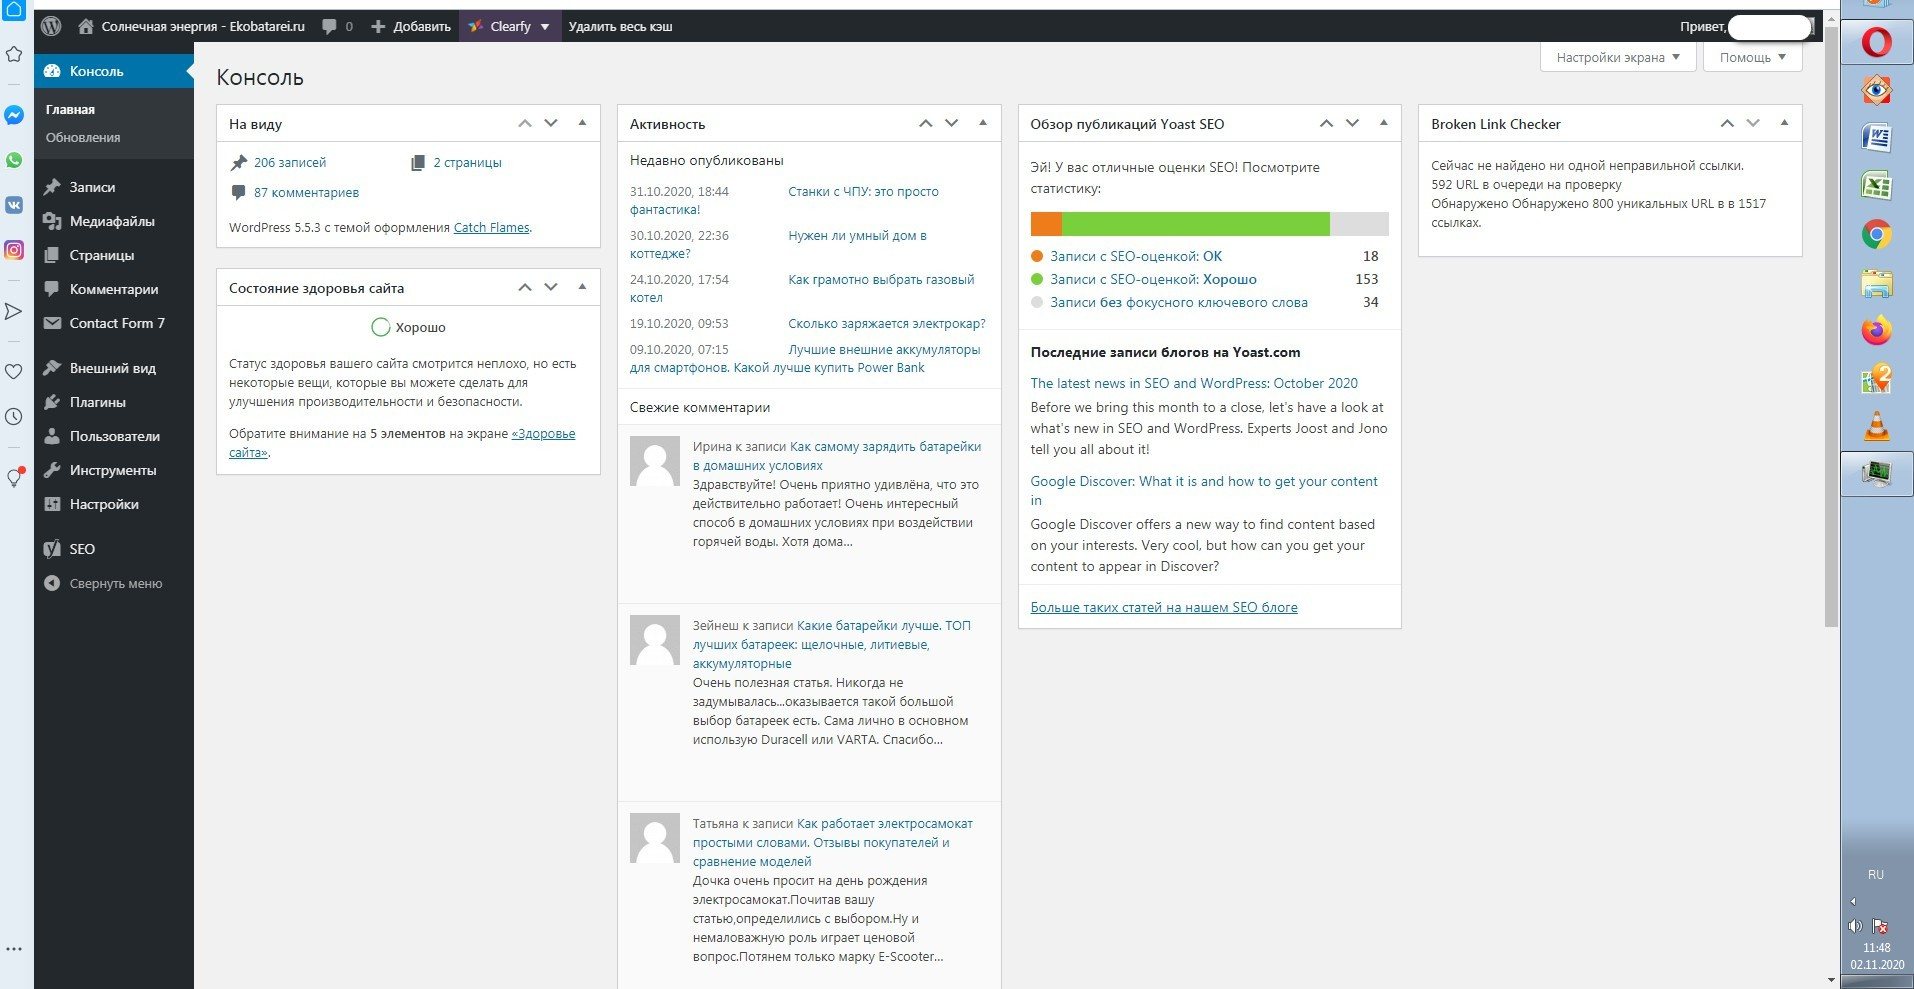Open Opera sidebar bookmarks star
The width and height of the screenshot is (1914, 989).
[x=14, y=54]
